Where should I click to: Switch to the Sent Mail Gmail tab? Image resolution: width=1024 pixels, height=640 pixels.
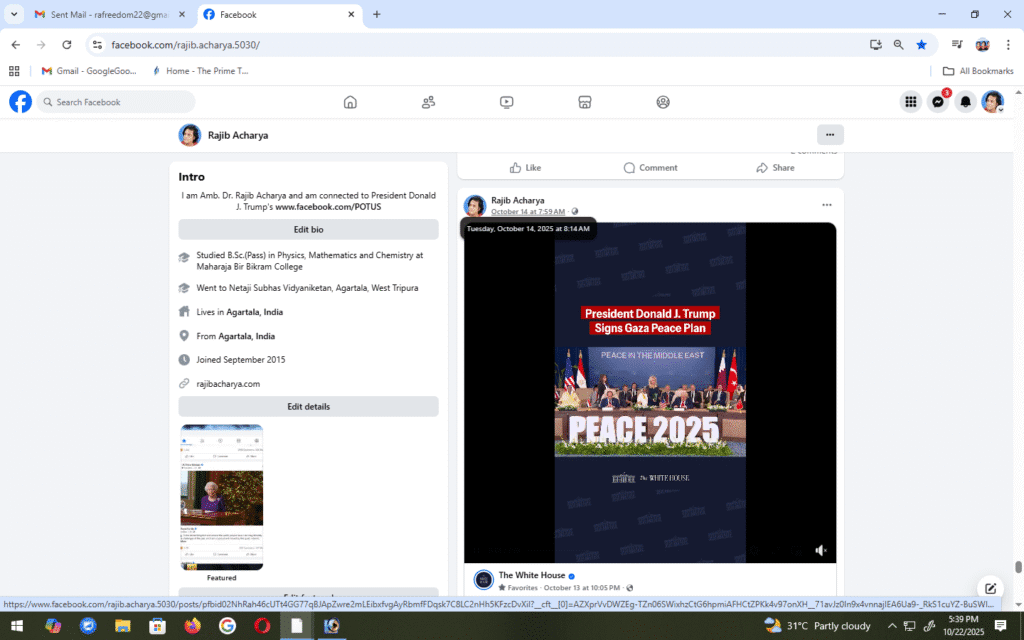pos(100,15)
